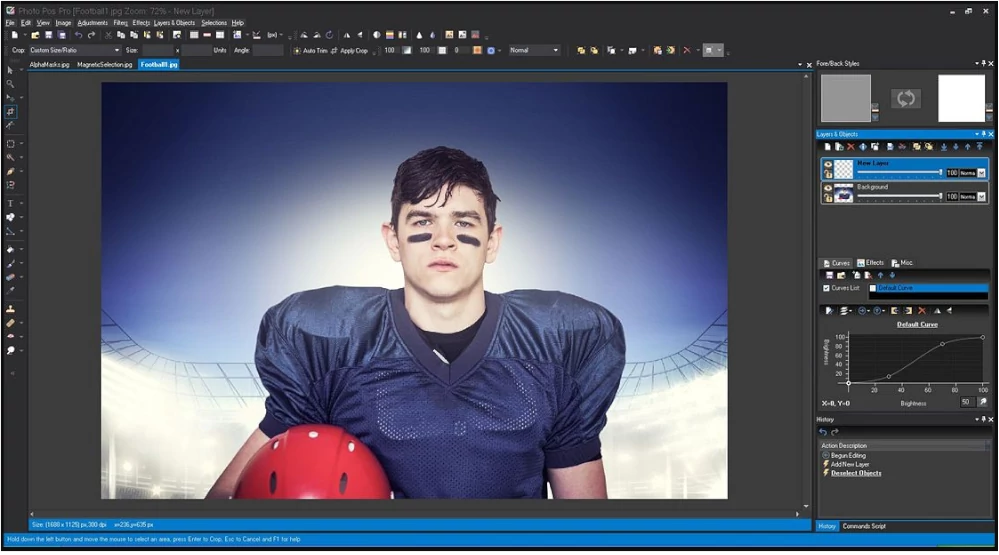Click the gray foreground color swatch

tap(845, 98)
